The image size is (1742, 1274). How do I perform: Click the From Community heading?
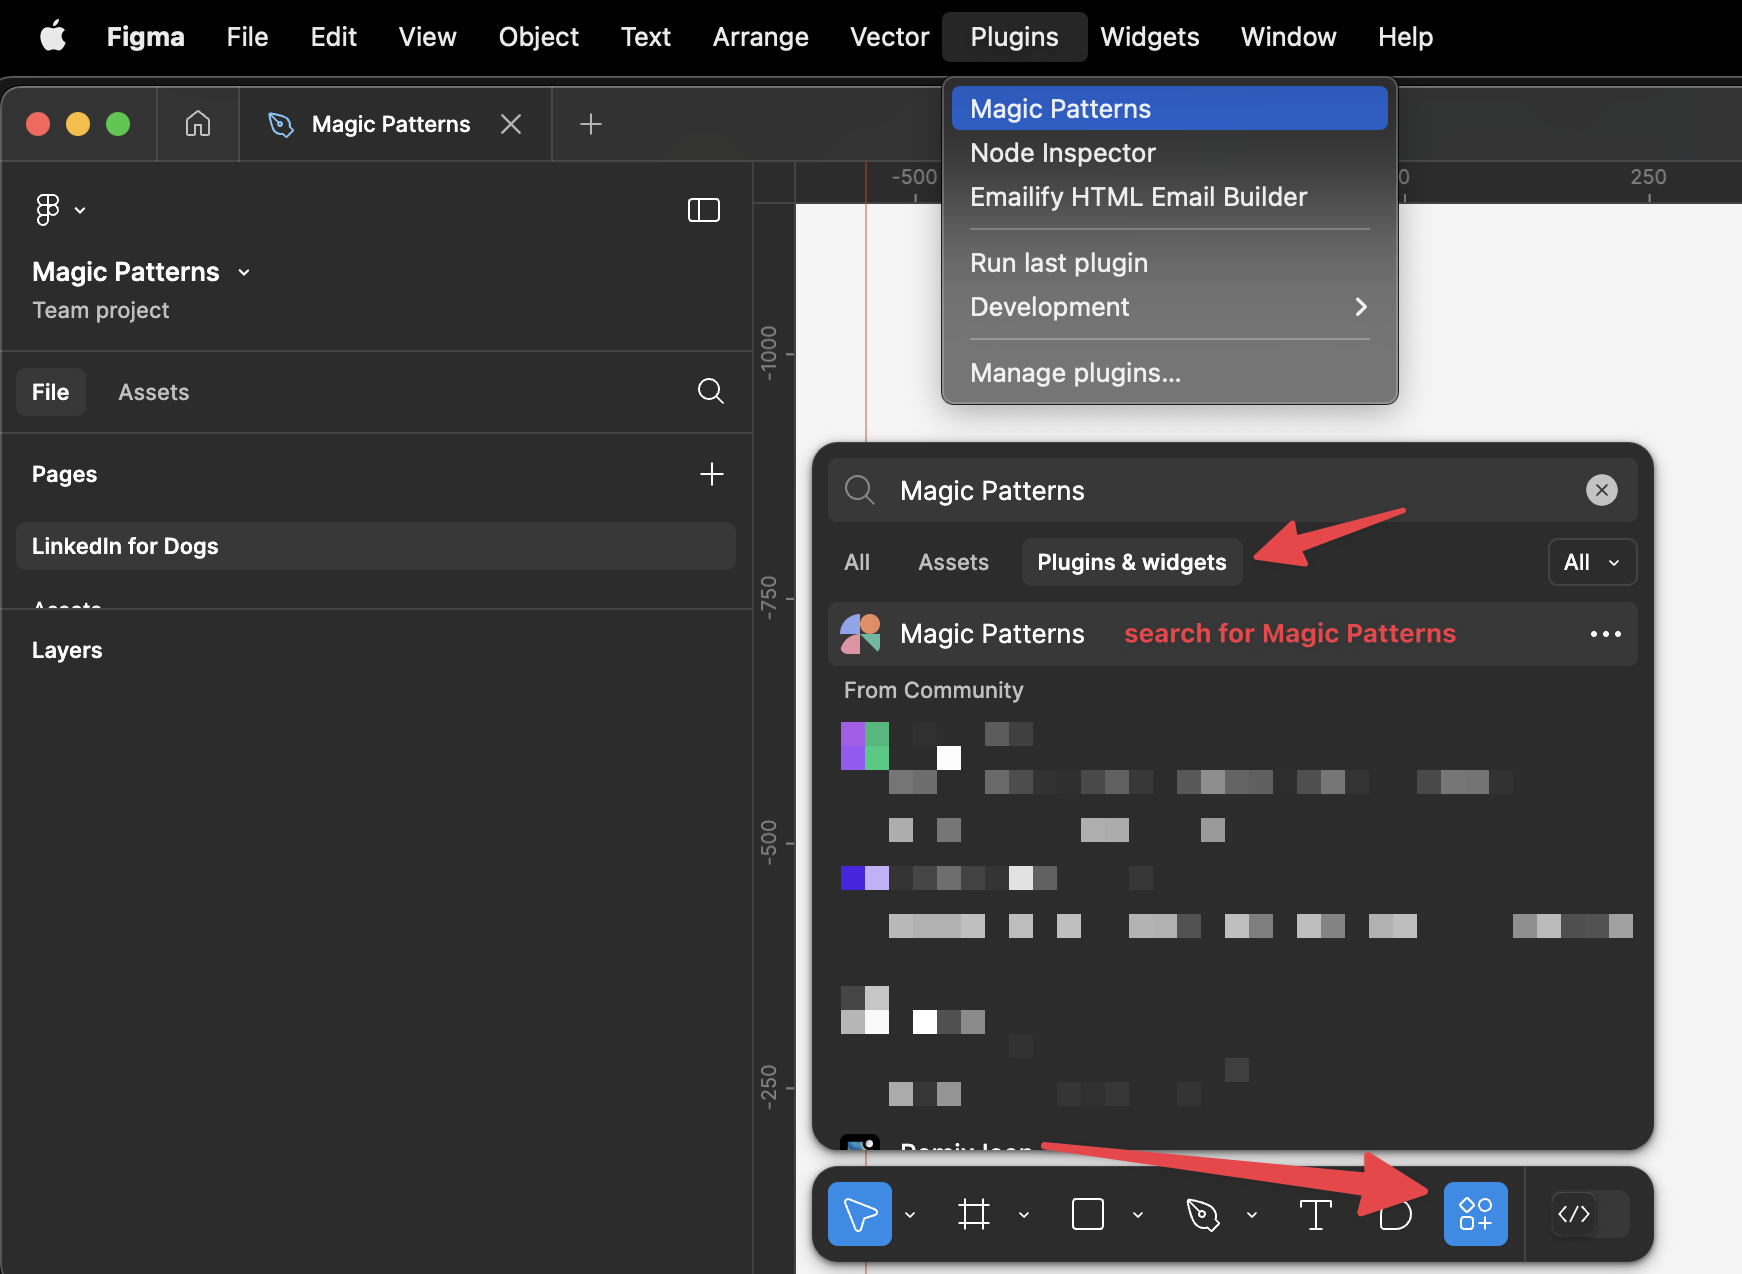(x=933, y=690)
